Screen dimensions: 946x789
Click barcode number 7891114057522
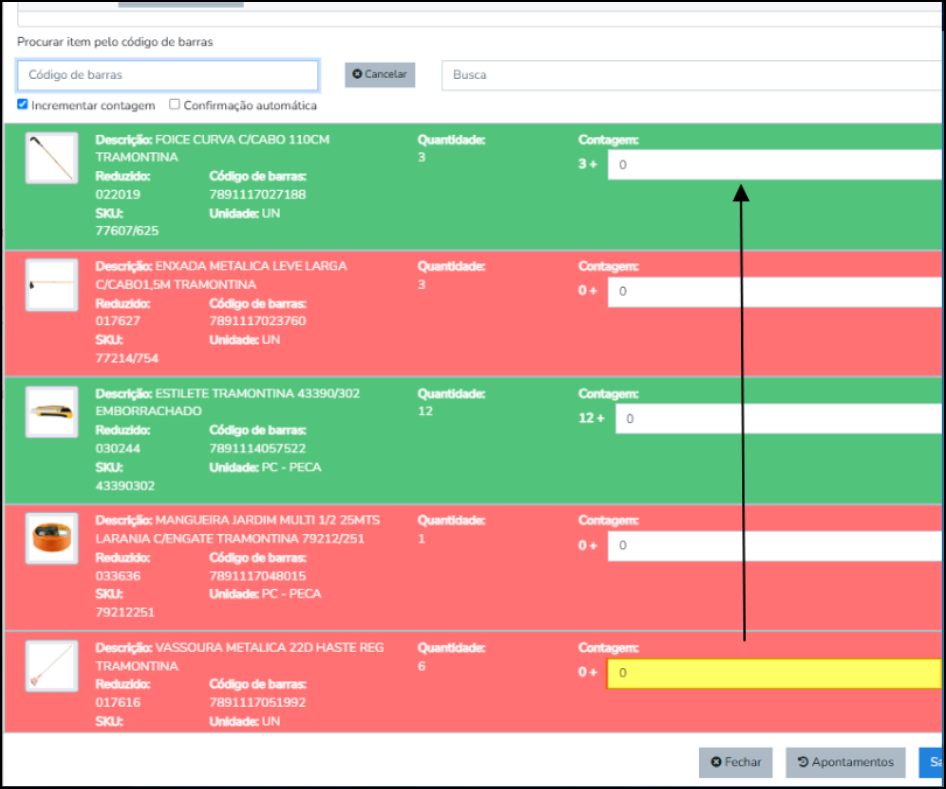(258, 448)
